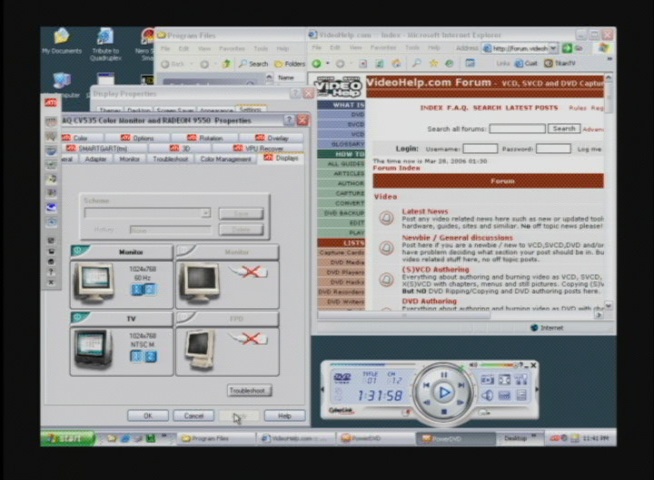
Task: Open the DVD Authoring forum link
Action: tap(429, 301)
